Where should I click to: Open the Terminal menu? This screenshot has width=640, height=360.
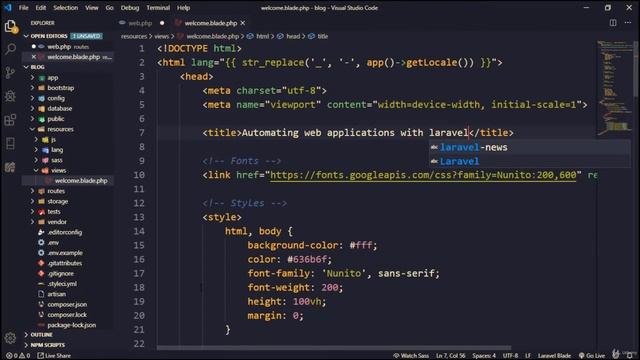[158, 8]
